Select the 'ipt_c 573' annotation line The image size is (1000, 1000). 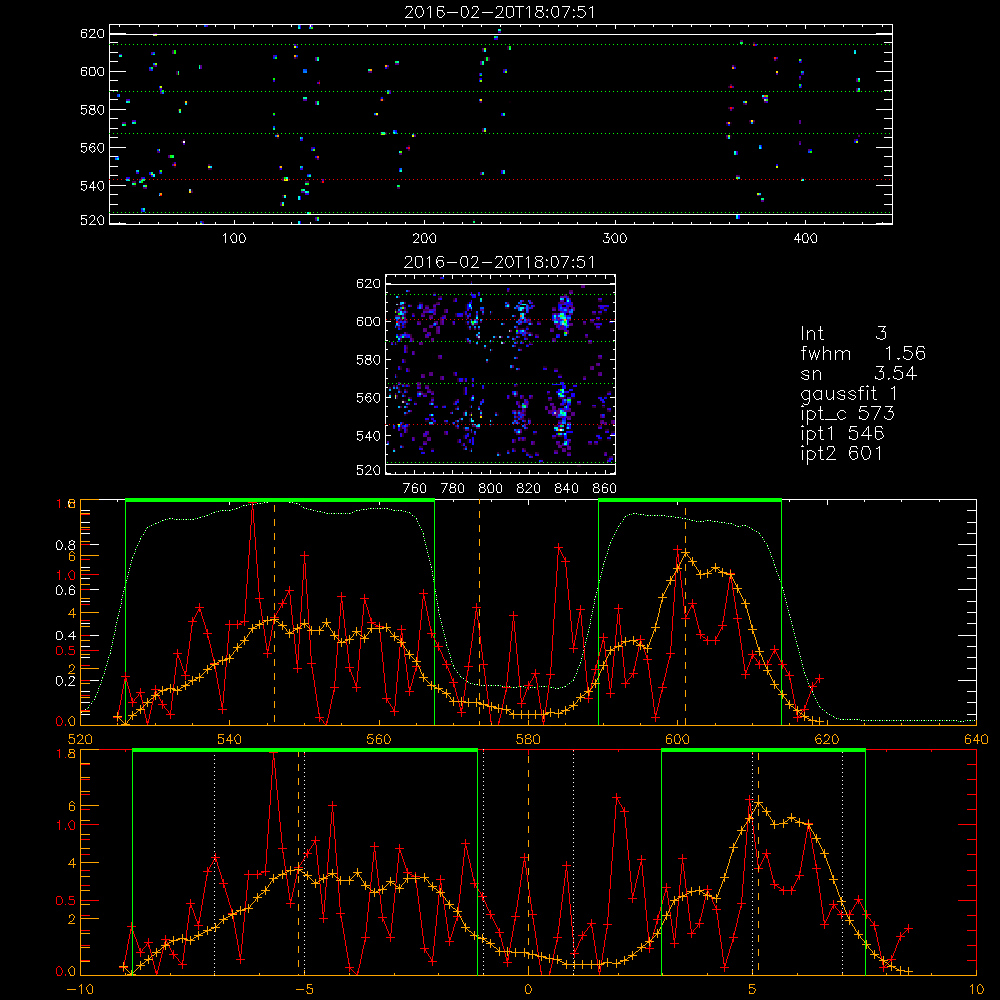(x=848, y=414)
